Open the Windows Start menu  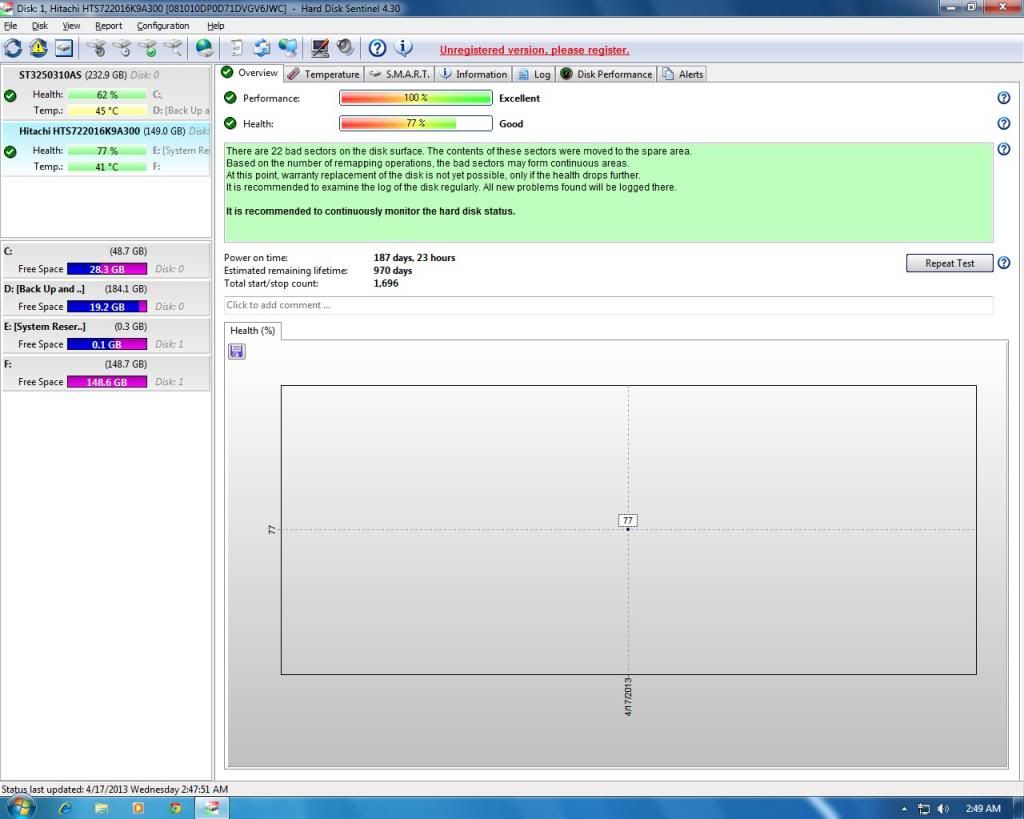(20, 808)
